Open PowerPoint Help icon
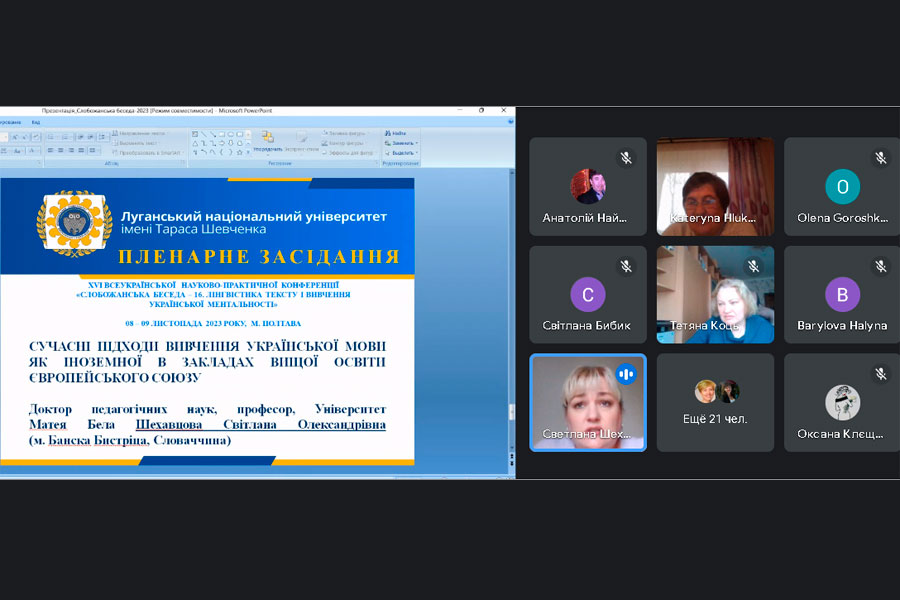The image size is (900, 600). [x=510, y=122]
